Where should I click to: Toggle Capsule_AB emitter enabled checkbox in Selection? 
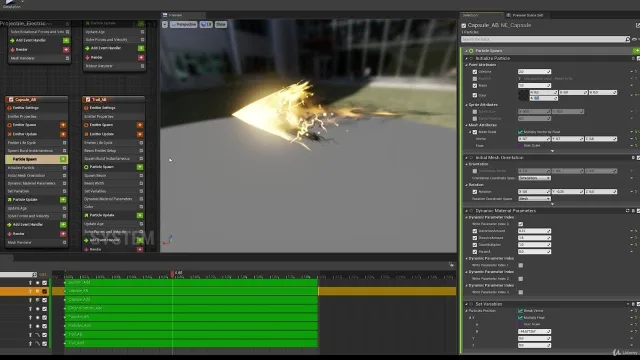coord(464,25)
